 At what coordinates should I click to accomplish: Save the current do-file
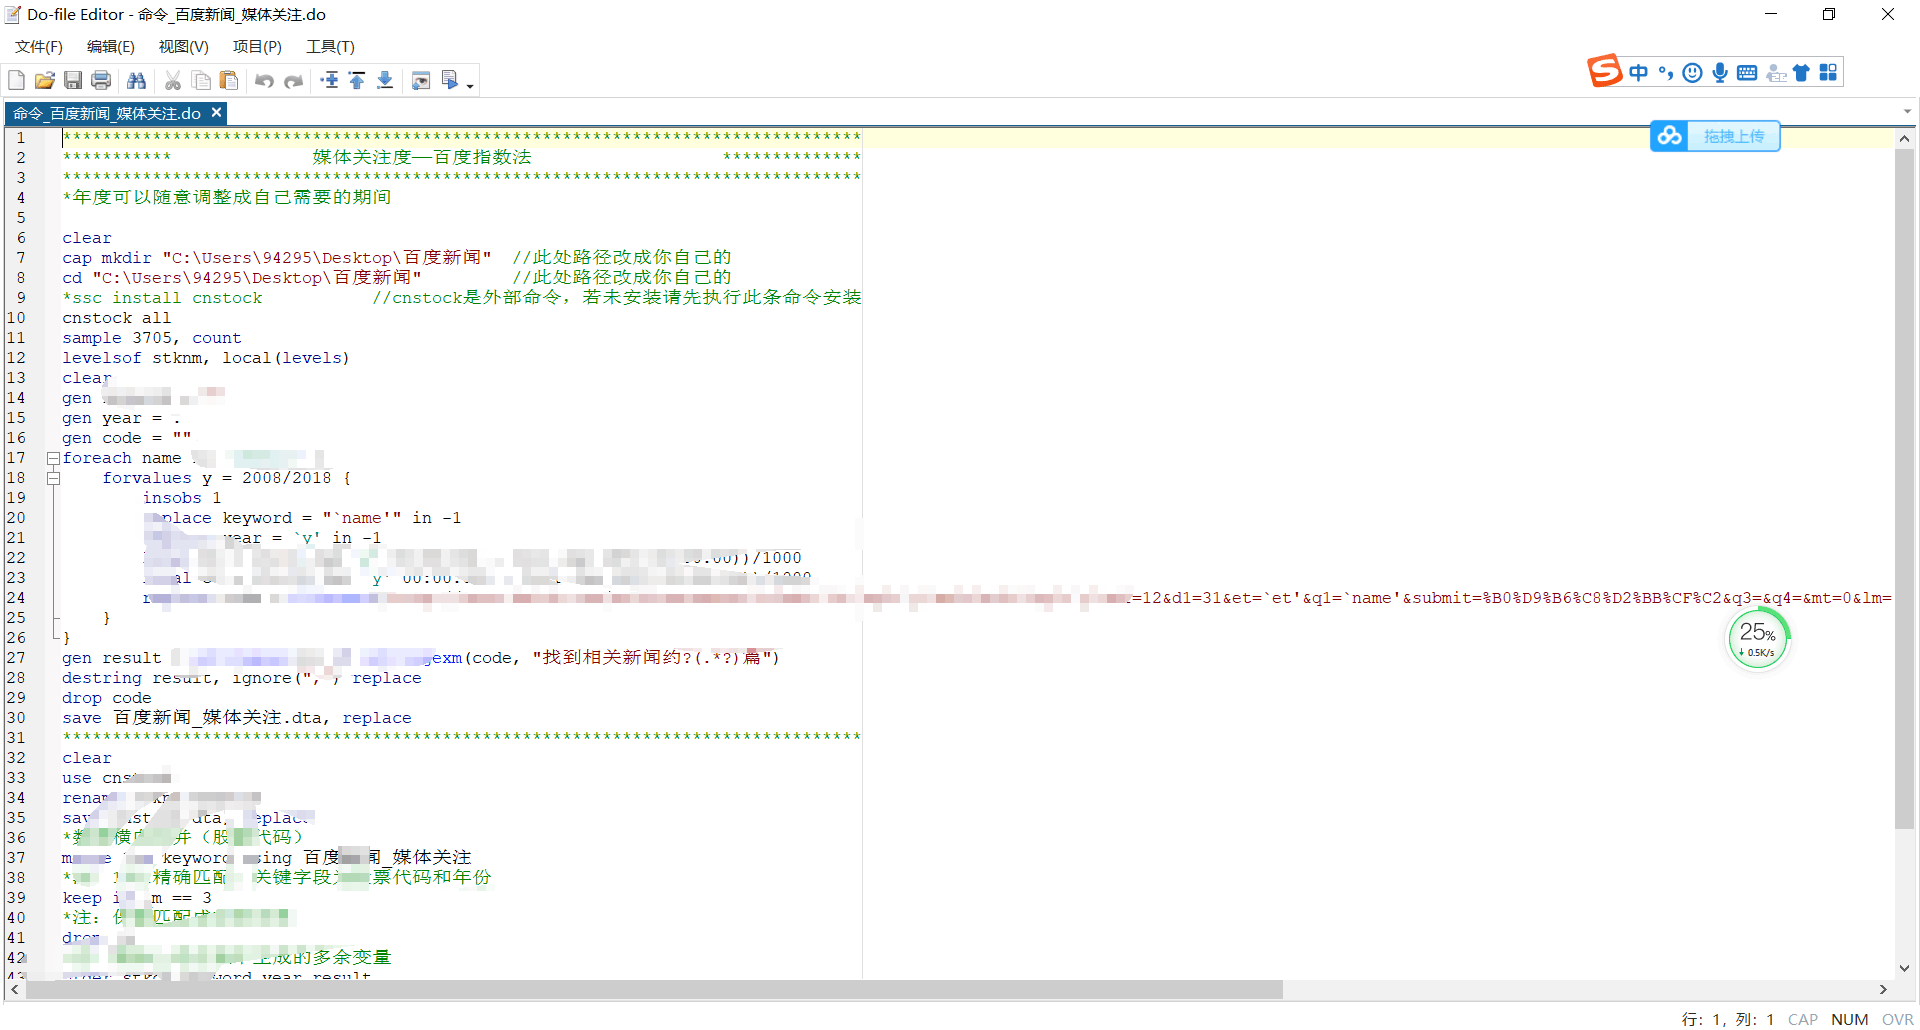pyautogui.click(x=73, y=80)
